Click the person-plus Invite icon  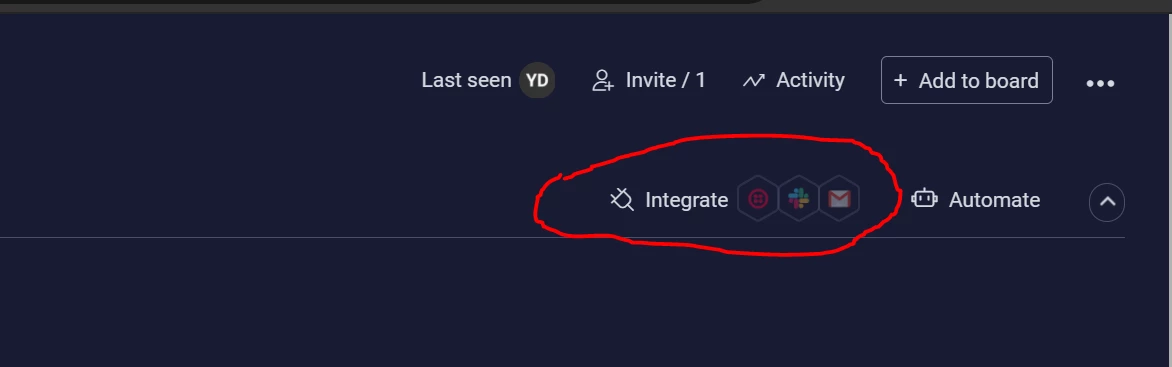pyautogui.click(x=602, y=80)
